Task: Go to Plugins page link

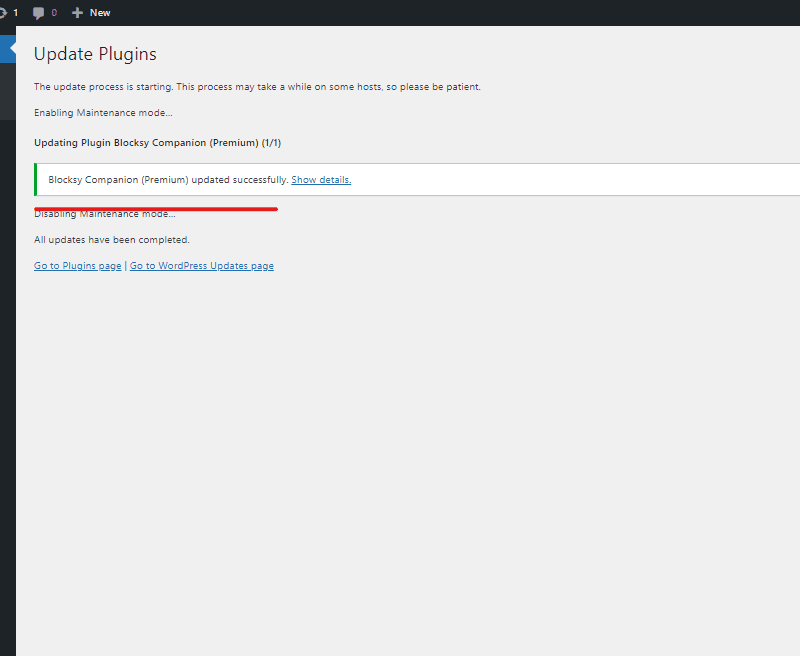Action: pos(78,266)
